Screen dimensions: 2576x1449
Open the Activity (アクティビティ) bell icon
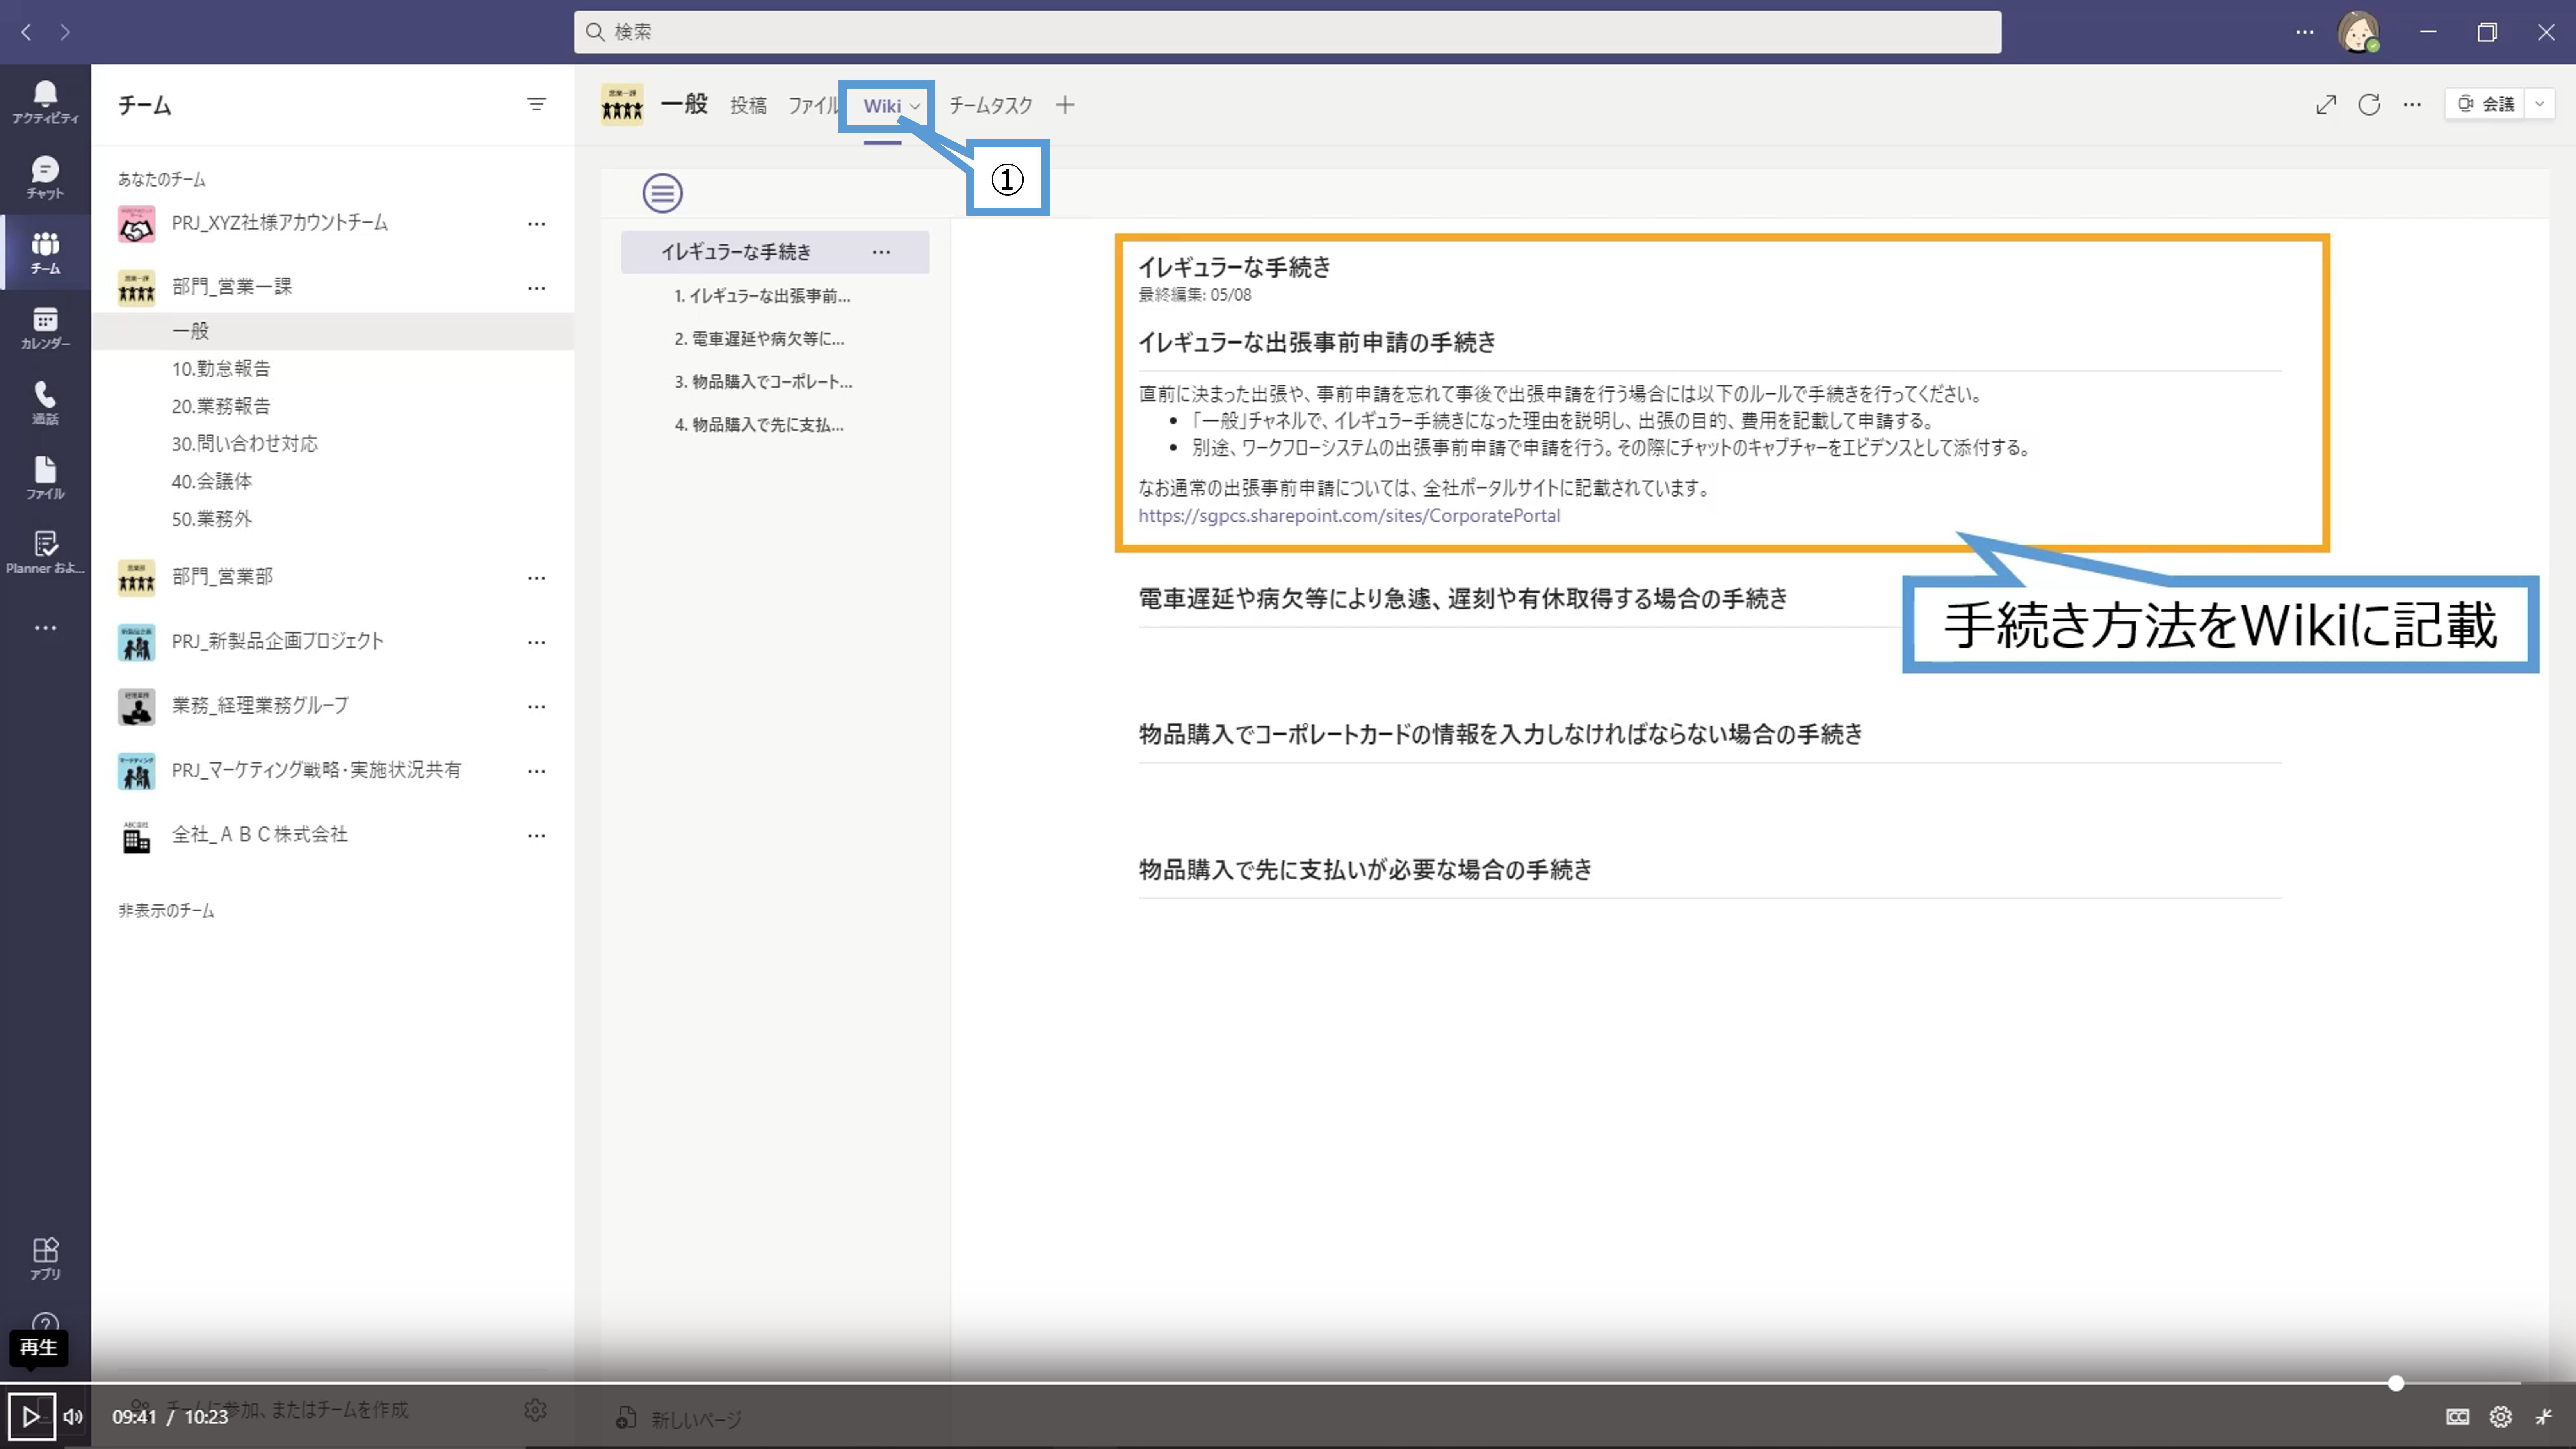[45, 102]
